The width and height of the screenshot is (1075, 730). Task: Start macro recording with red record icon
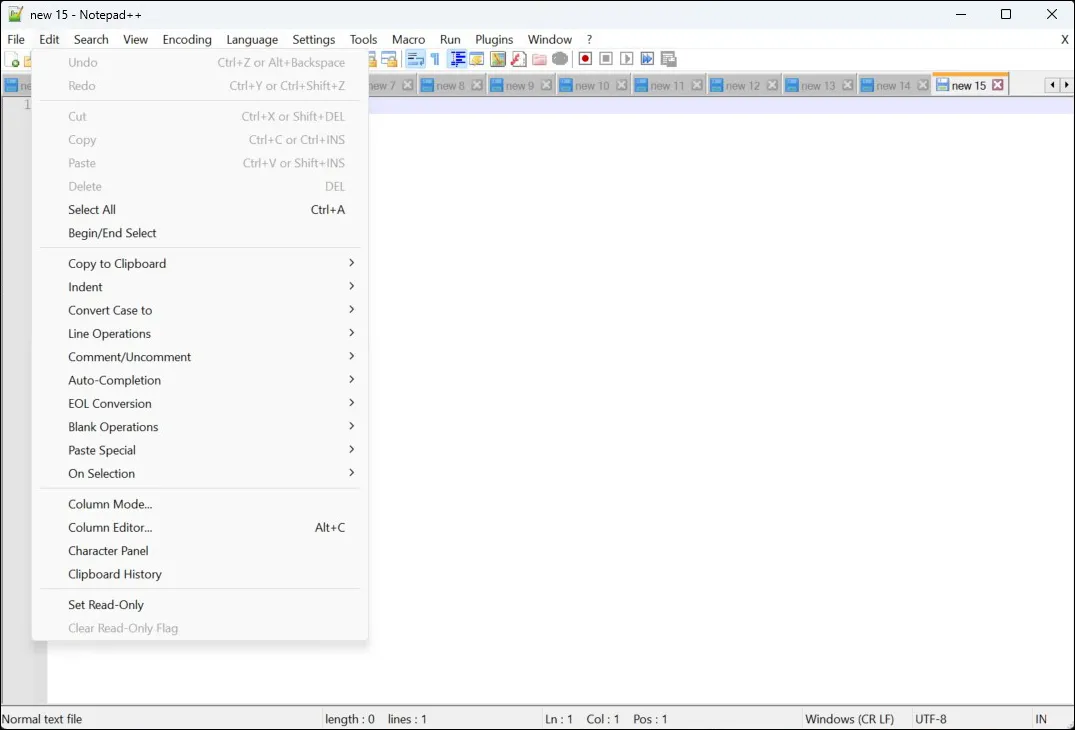point(585,59)
